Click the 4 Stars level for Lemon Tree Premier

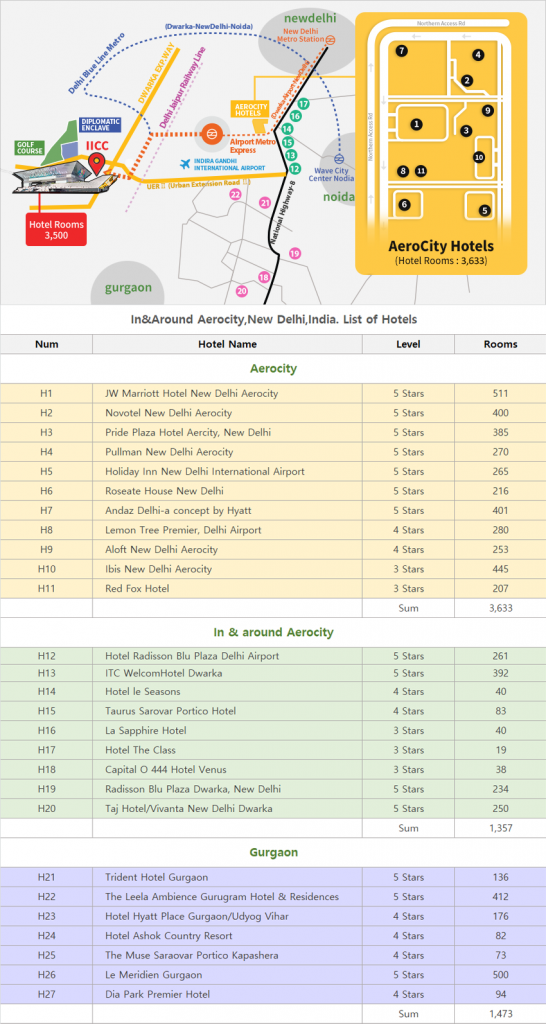click(408, 530)
